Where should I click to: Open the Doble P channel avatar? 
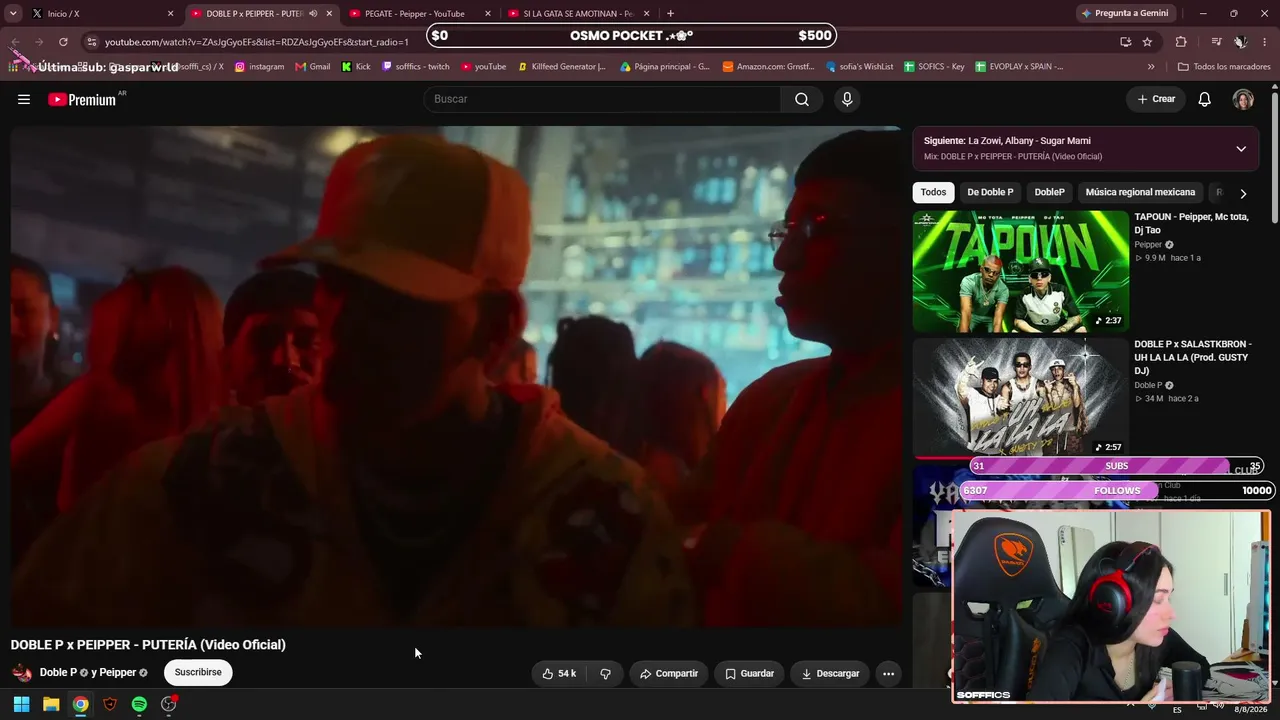[x=22, y=673]
